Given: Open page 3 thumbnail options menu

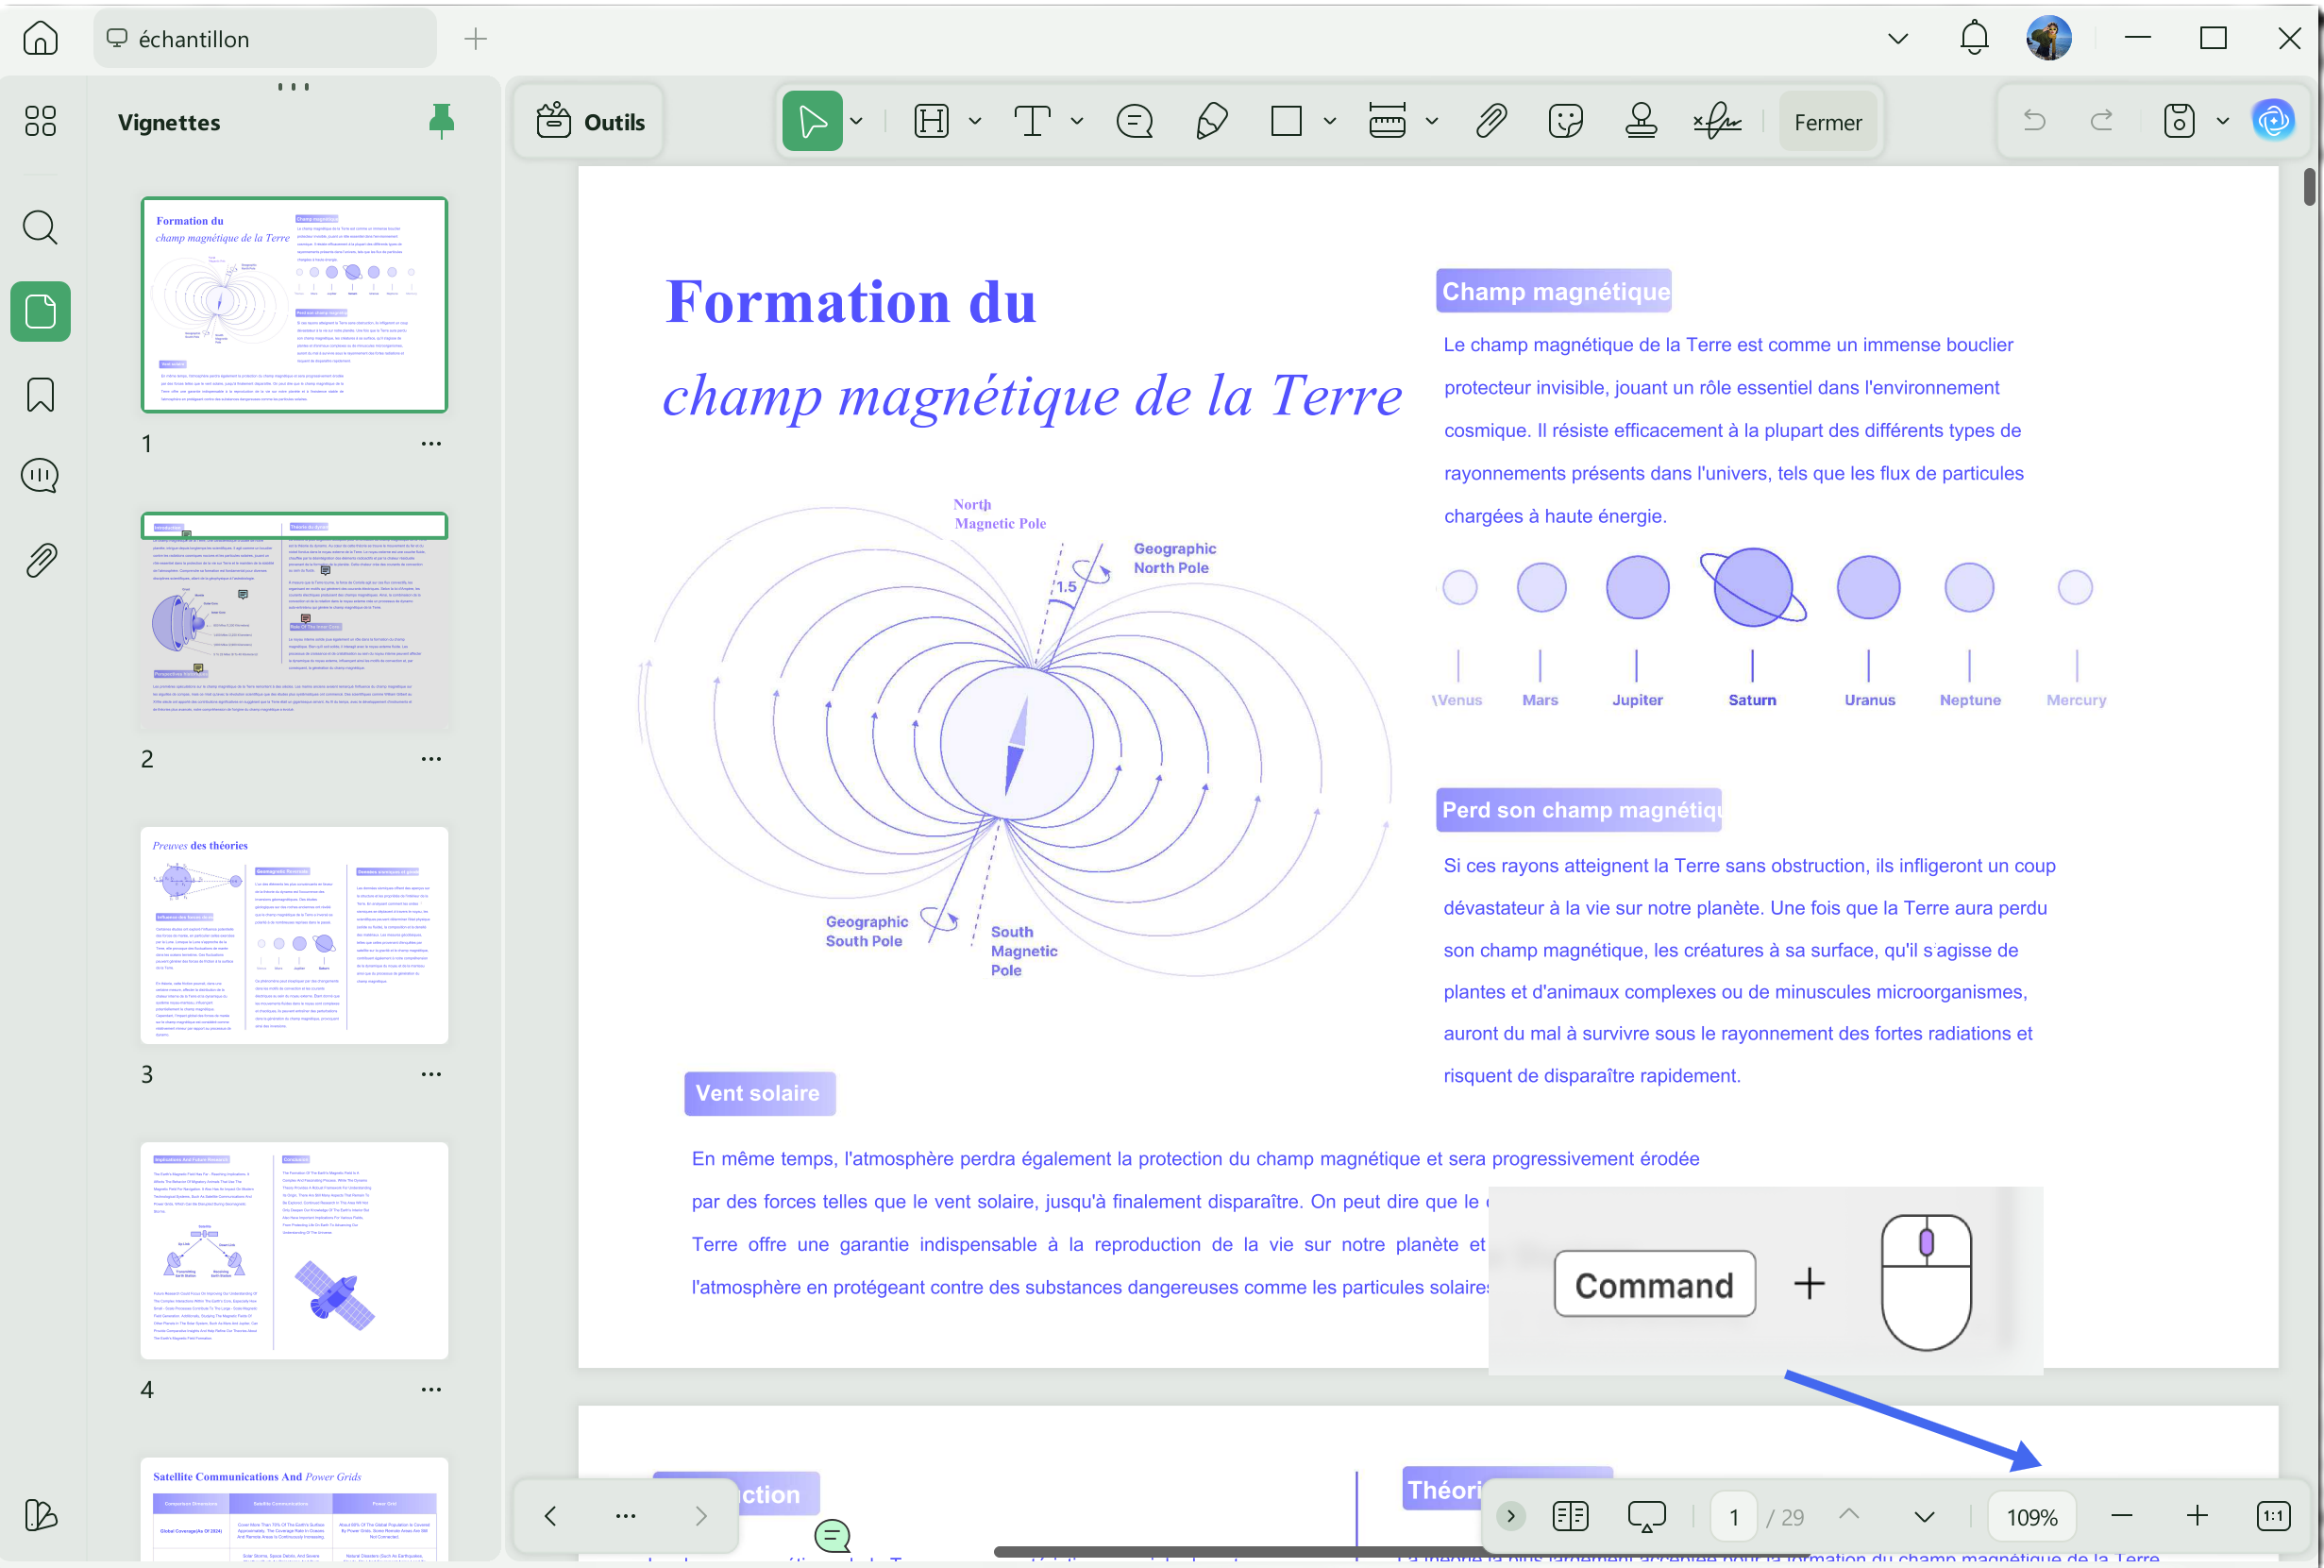Looking at the screenshot, I should pyautogui.click(x=431, y=1074).
